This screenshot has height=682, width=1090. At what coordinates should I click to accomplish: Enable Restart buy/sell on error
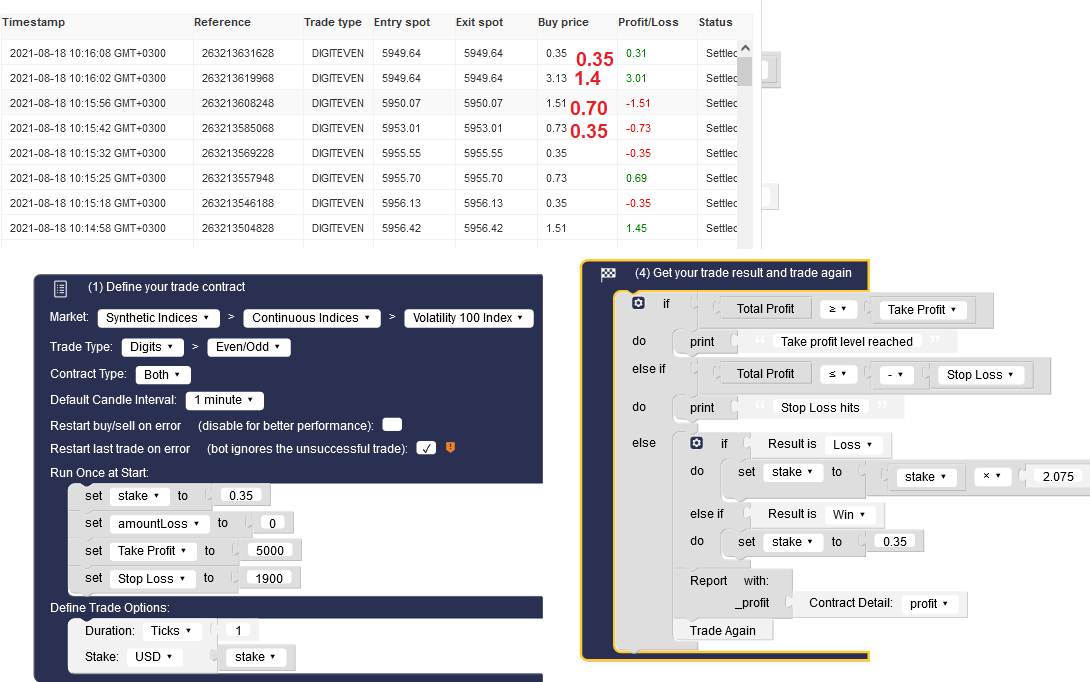391,424
